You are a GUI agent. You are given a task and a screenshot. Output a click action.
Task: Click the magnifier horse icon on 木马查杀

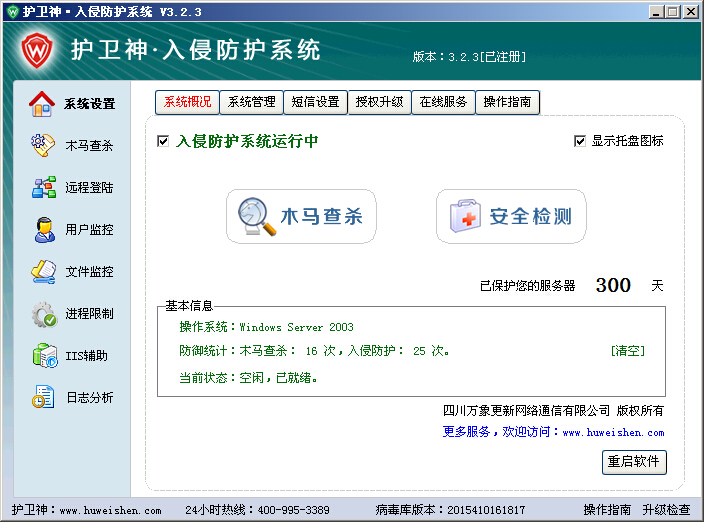pos(256,216)
